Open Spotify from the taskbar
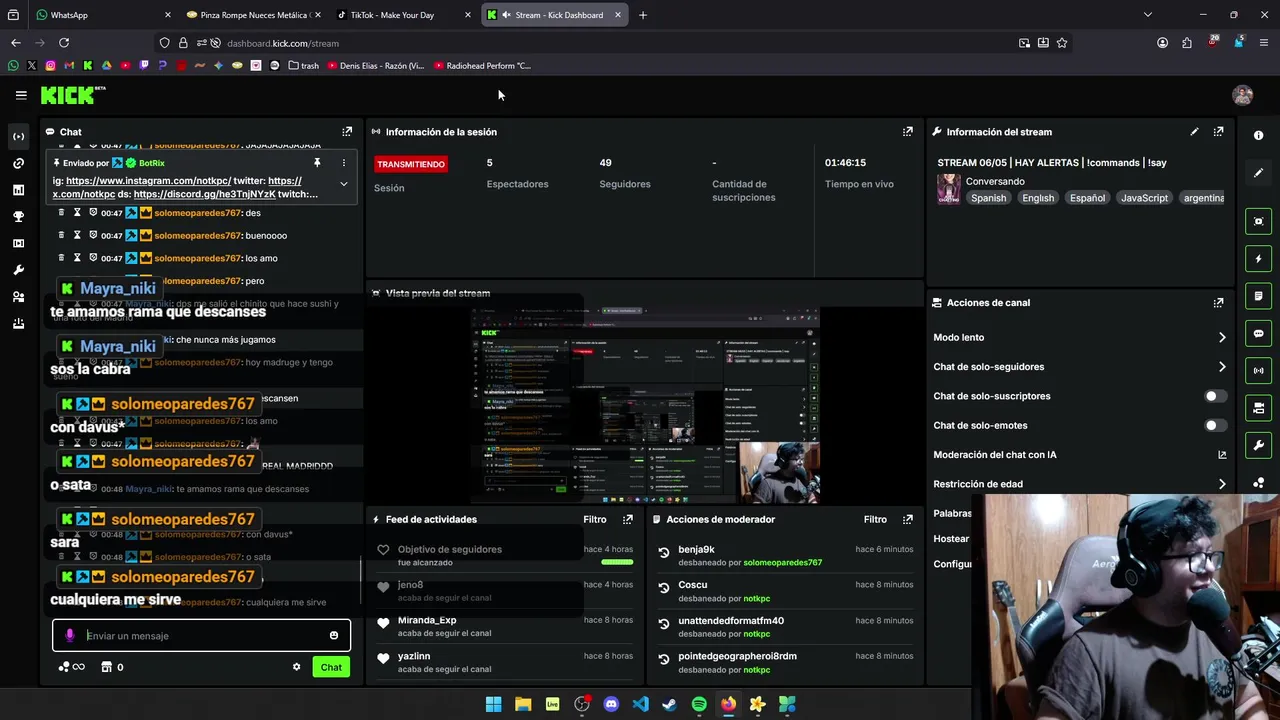 click(699, 704)
